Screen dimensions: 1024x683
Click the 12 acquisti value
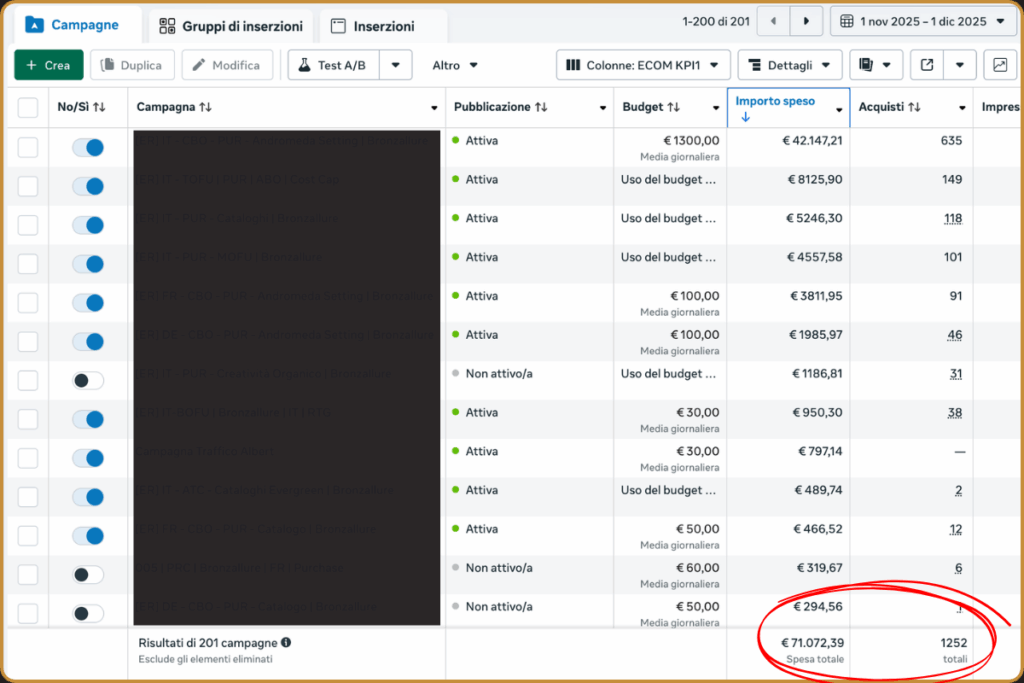coord(956,530)
